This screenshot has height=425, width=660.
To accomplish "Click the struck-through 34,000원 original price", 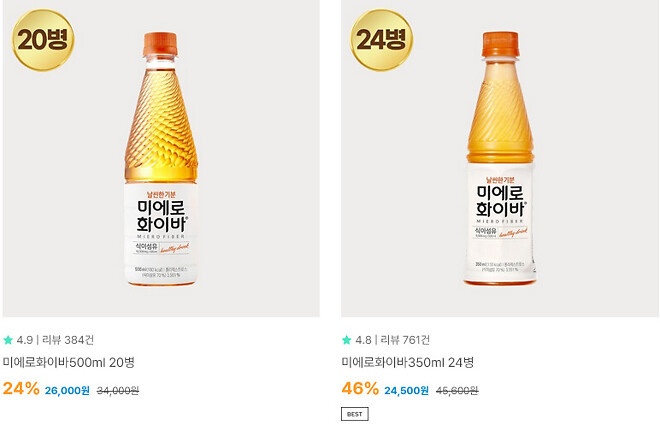I will [x=118, y=391].
